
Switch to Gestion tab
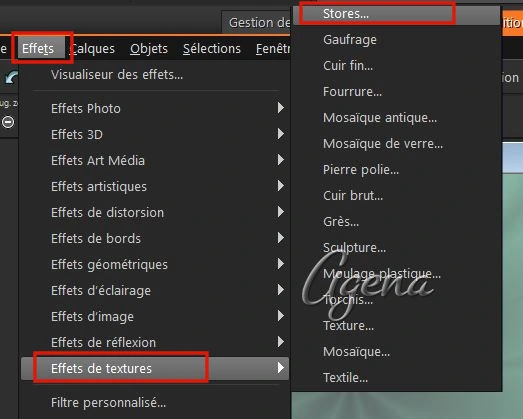click(x=257, y=22)
